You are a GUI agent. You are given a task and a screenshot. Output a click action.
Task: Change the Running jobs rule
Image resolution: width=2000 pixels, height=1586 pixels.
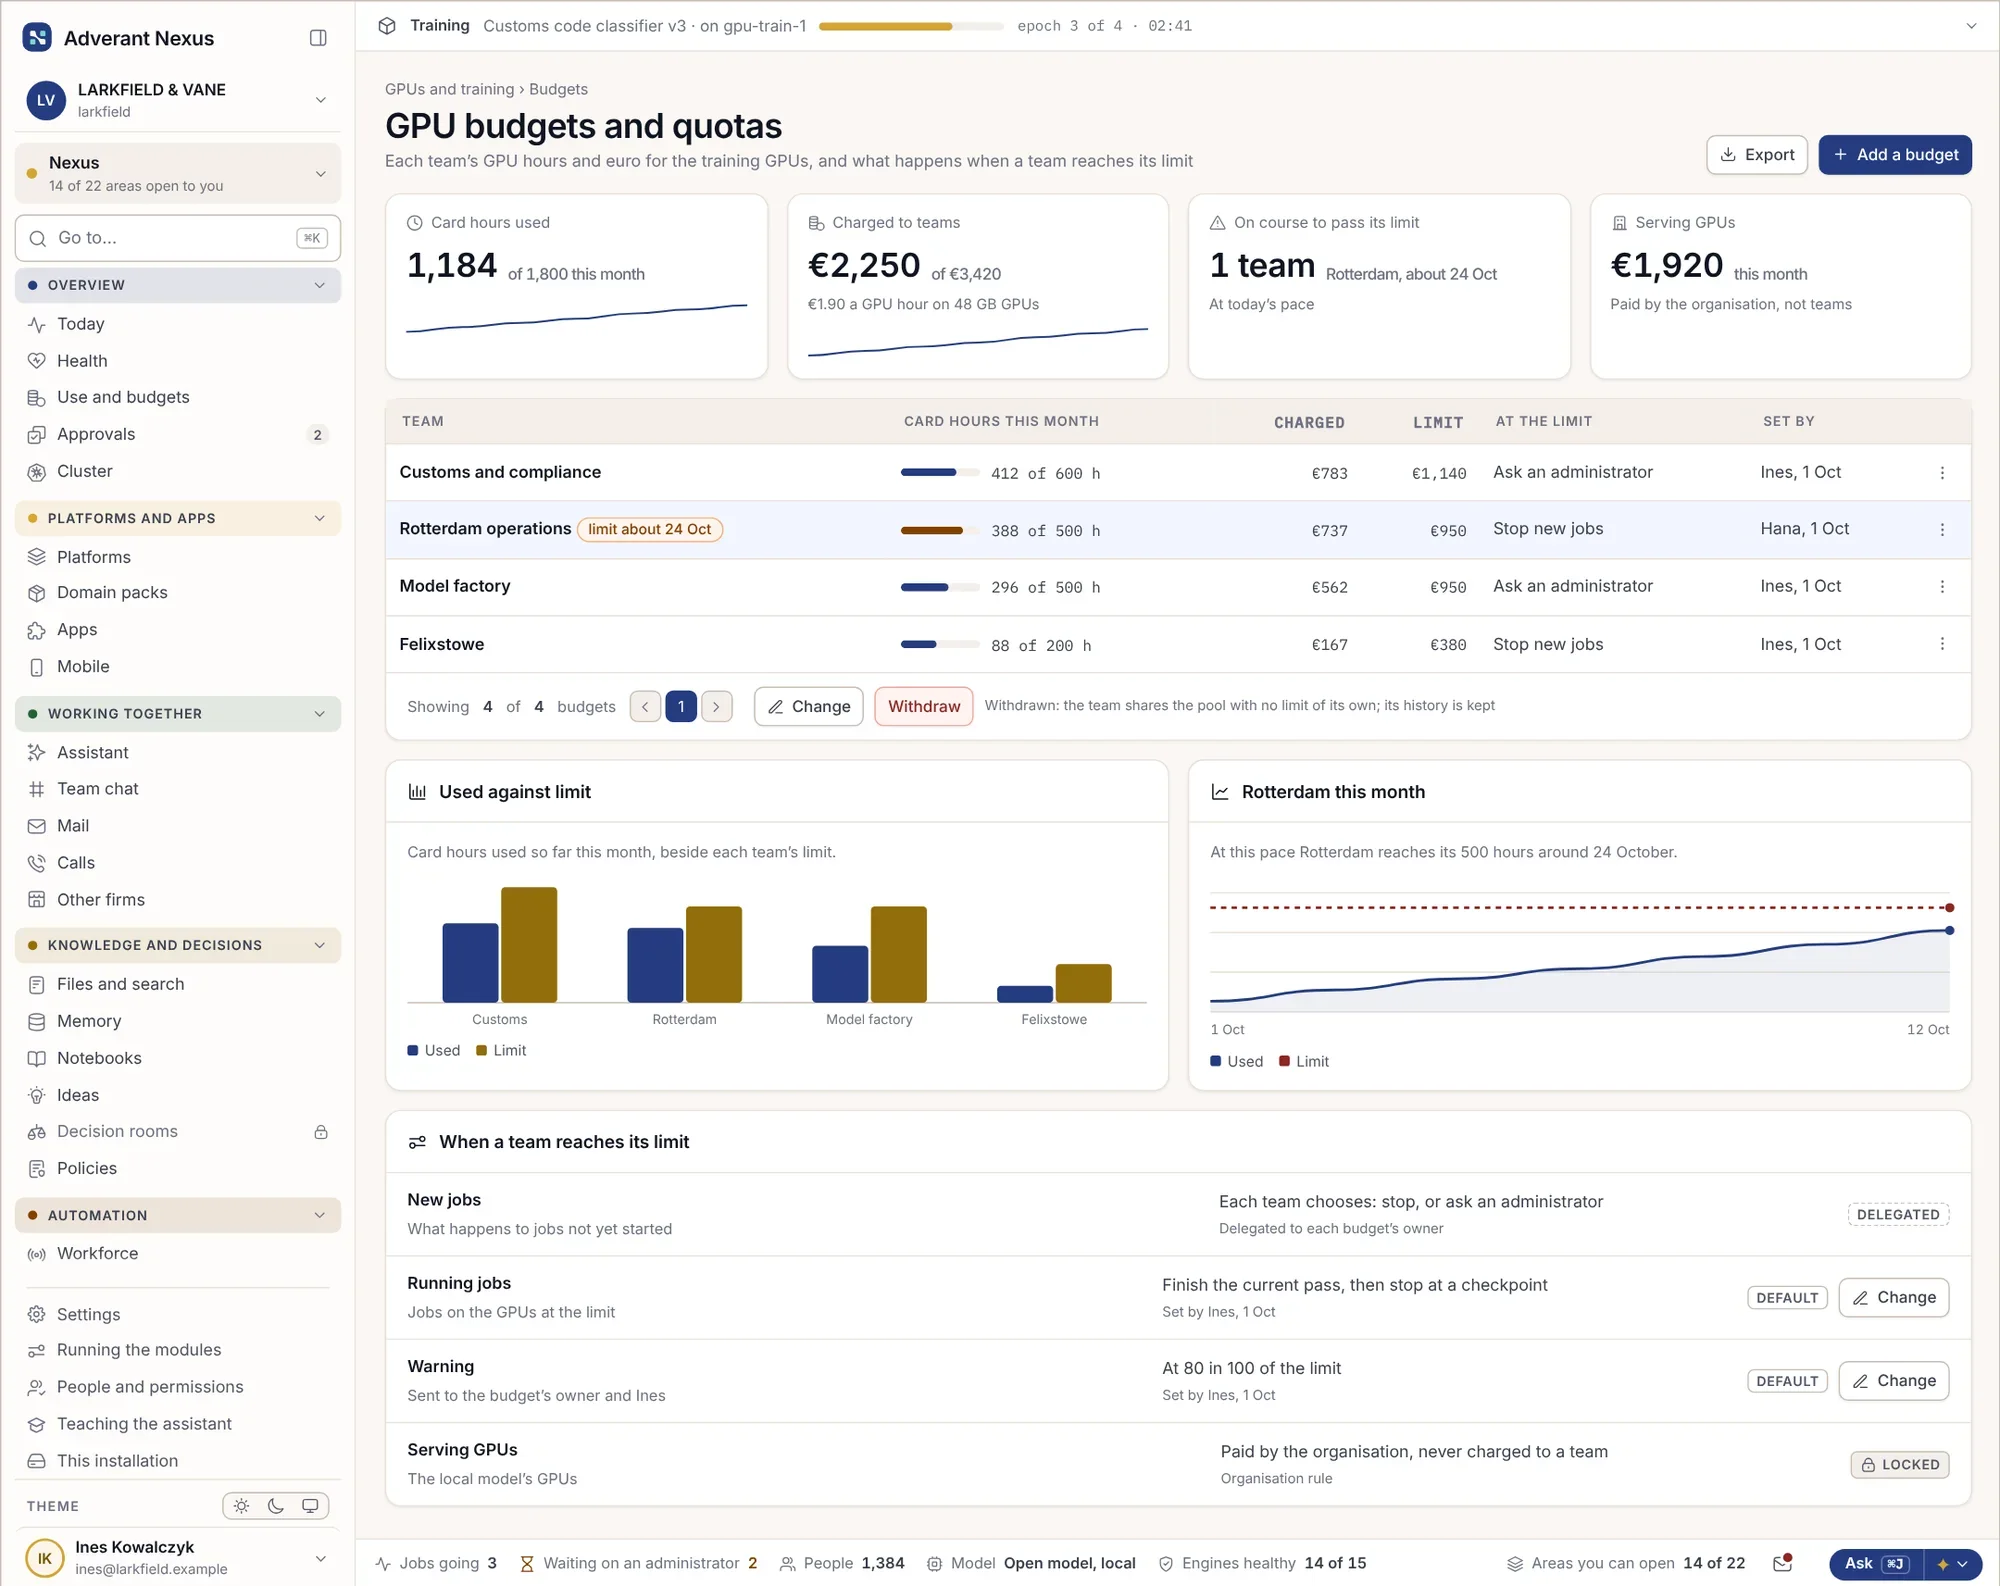[1894, 1298]
